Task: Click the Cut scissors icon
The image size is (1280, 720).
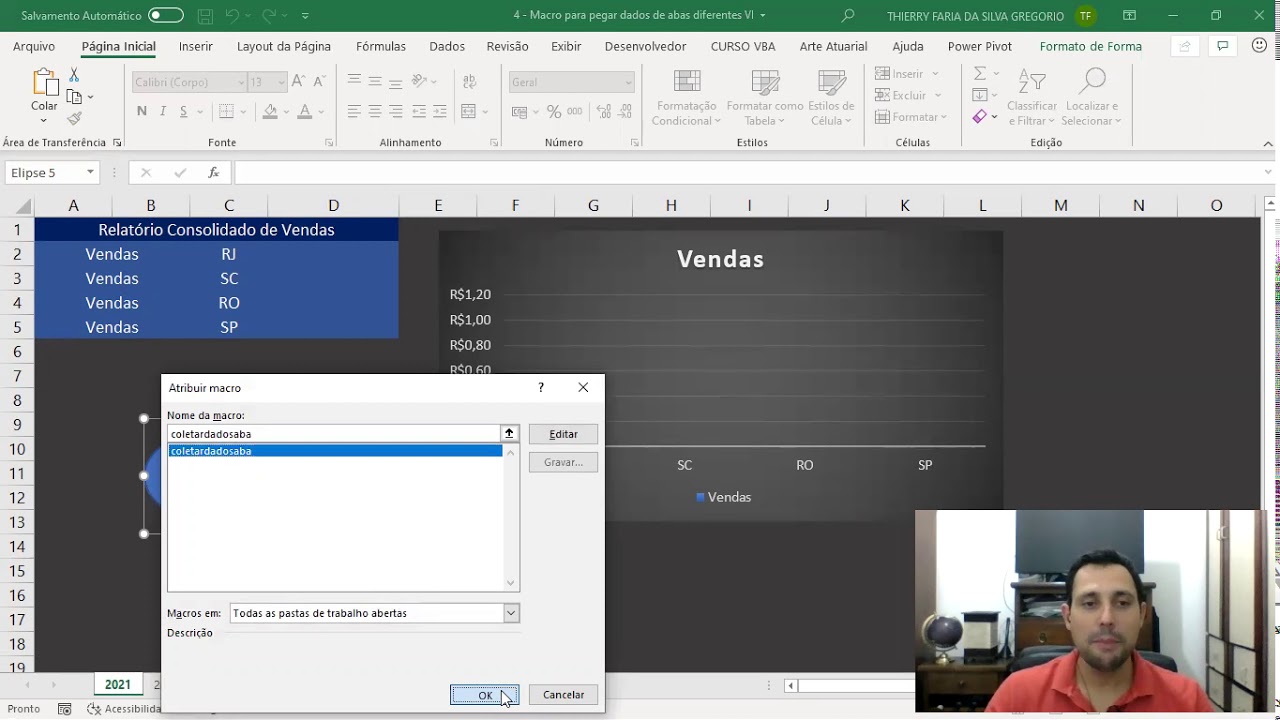Action: tap(74, 76)
